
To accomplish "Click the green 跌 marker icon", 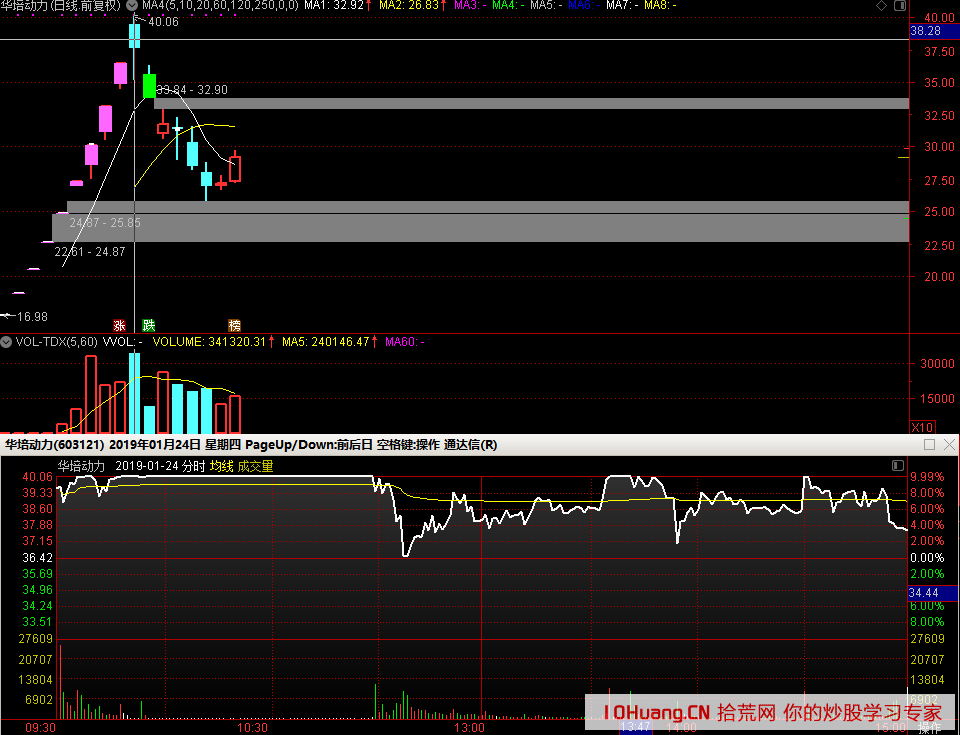I will (x=149, y=325).
